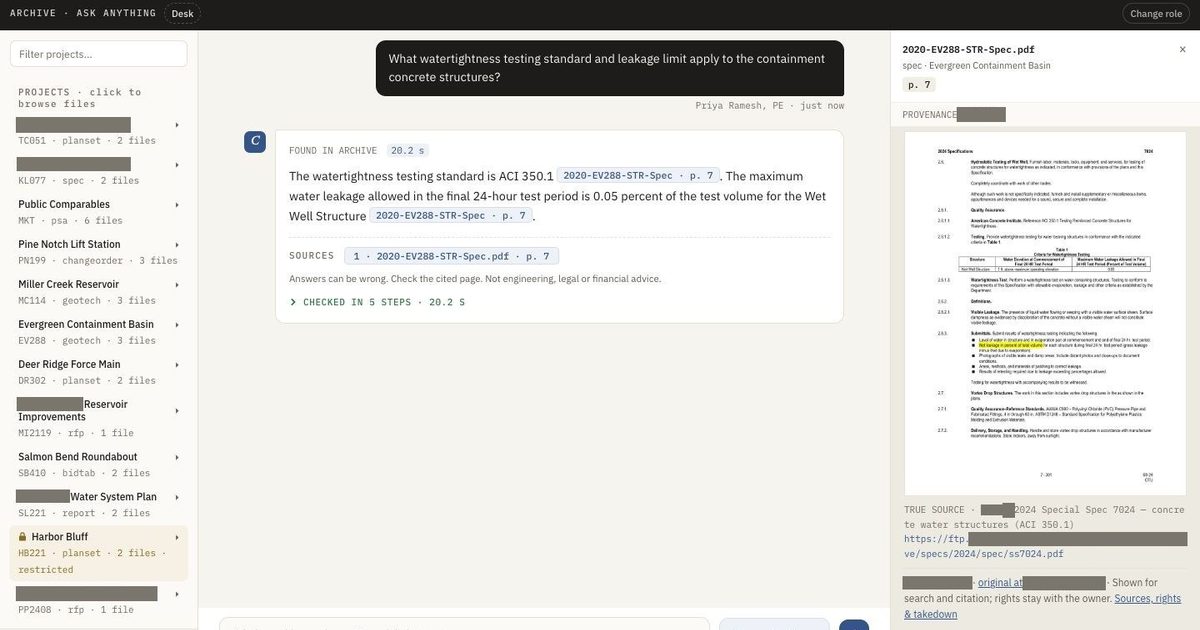Click the Archive · Ask Anything title
The width and height of the screenshot is (1200, 630).
coord(83,13)
